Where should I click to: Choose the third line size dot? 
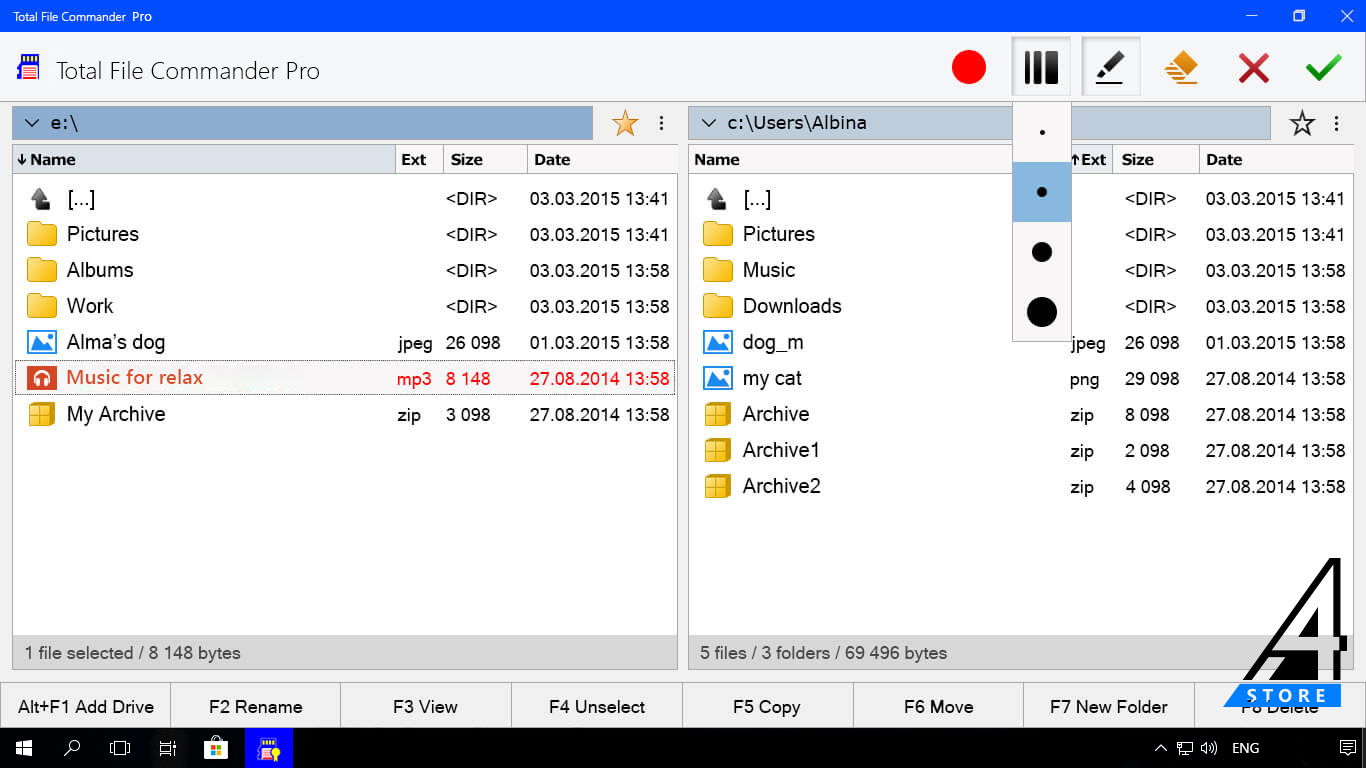coord(1042,252)
